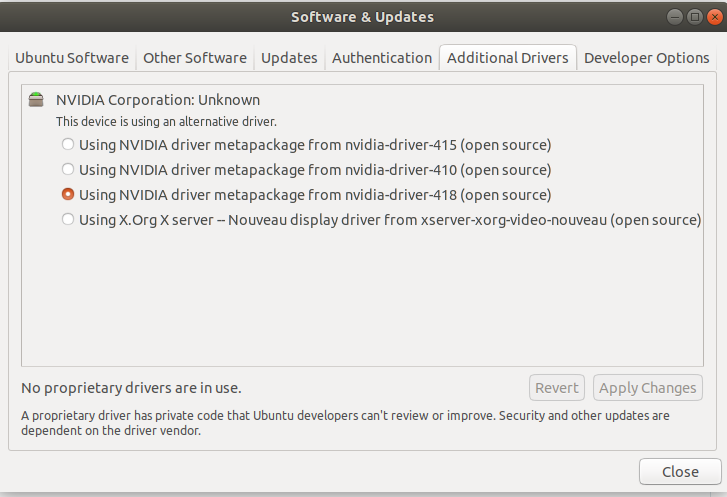The image size is (727, 497).
Task: Go to the Updates tab
Action: point(289,58)
